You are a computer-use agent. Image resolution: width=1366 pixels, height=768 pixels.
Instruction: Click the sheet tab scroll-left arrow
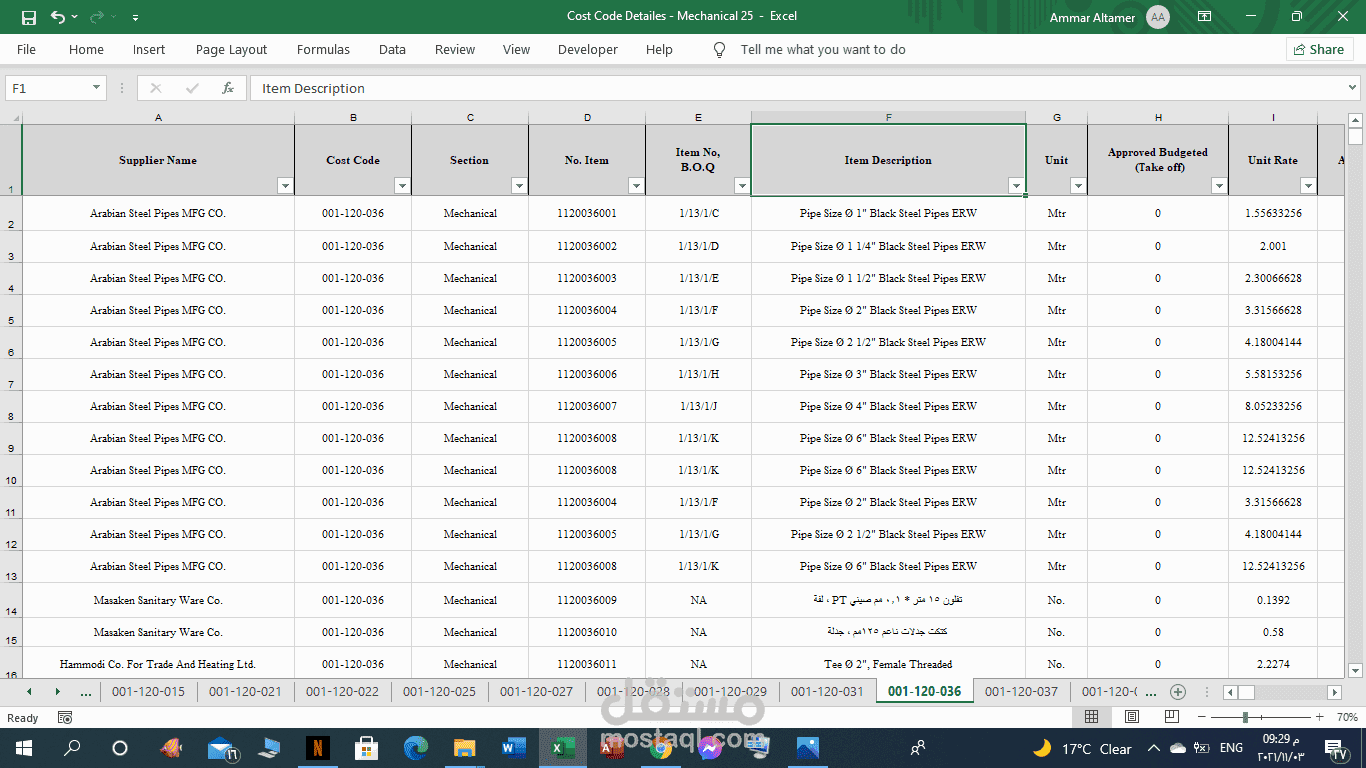pyautogui.click(x=29, y=692)
